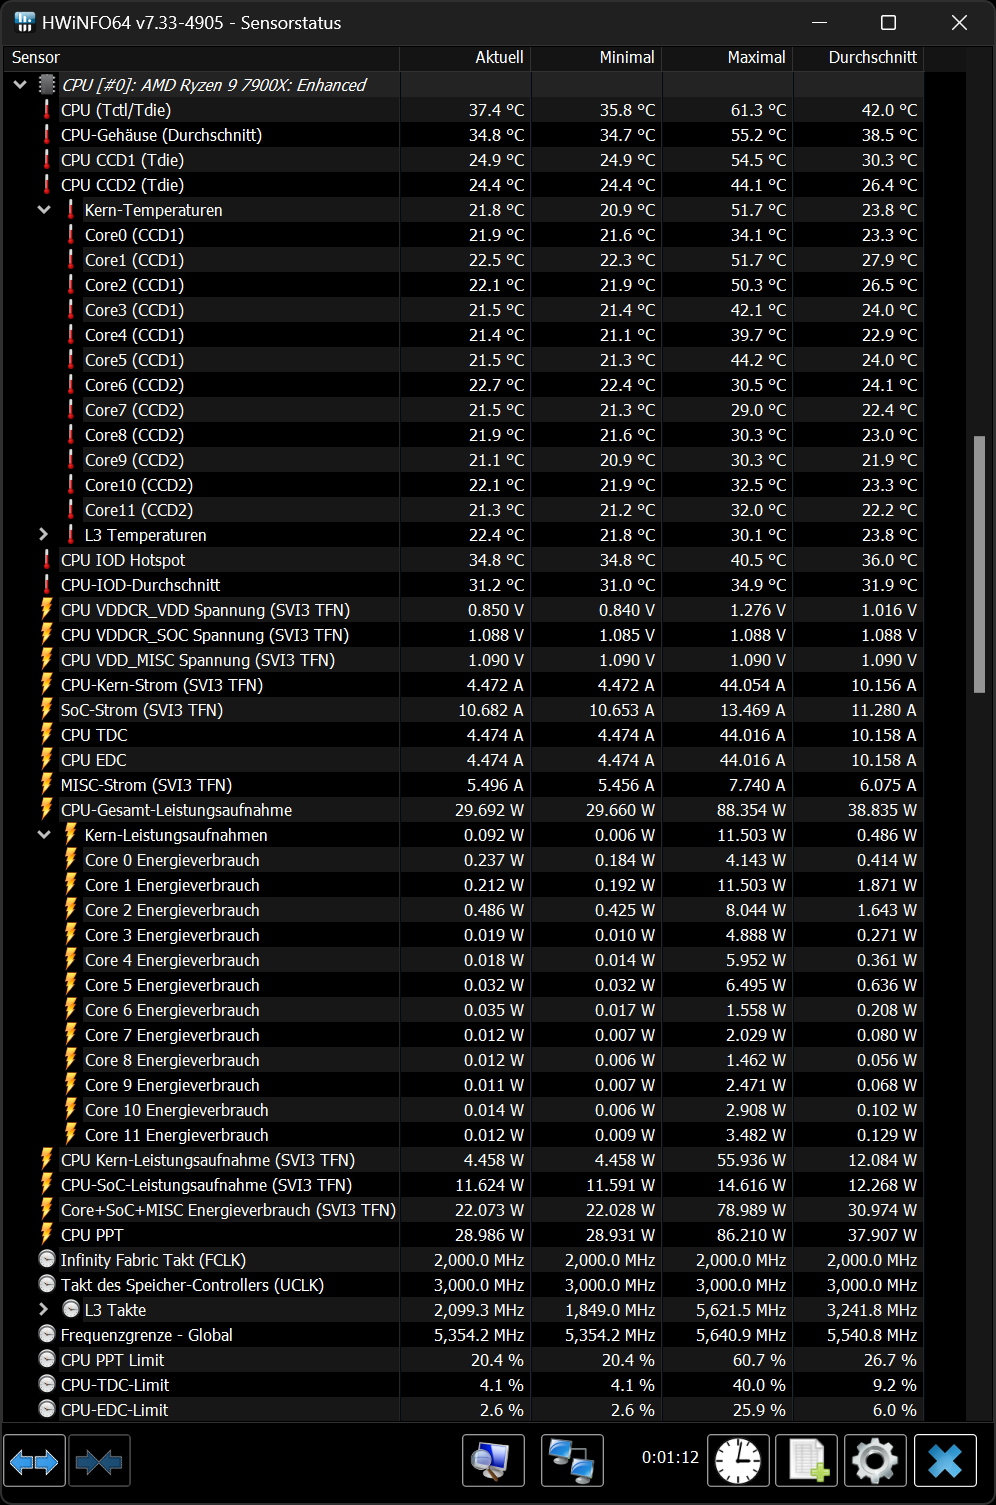Collapse the Kern-Leistungsaufnahmen tree
996x1505 pixels.
(x=44, y=835)
